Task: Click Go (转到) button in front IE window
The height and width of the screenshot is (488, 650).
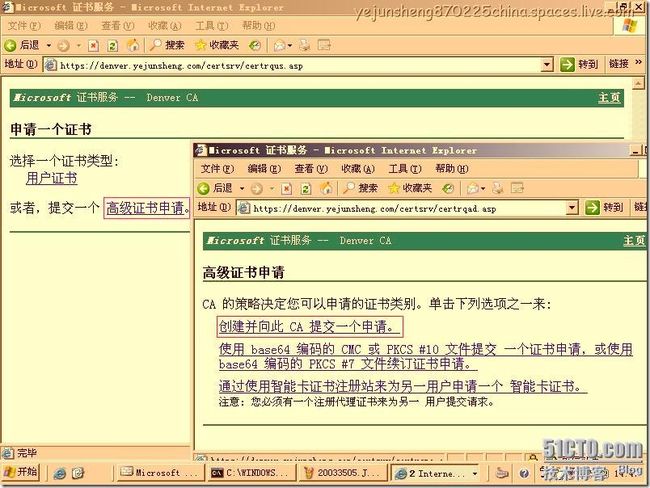Action: [604, 207]
